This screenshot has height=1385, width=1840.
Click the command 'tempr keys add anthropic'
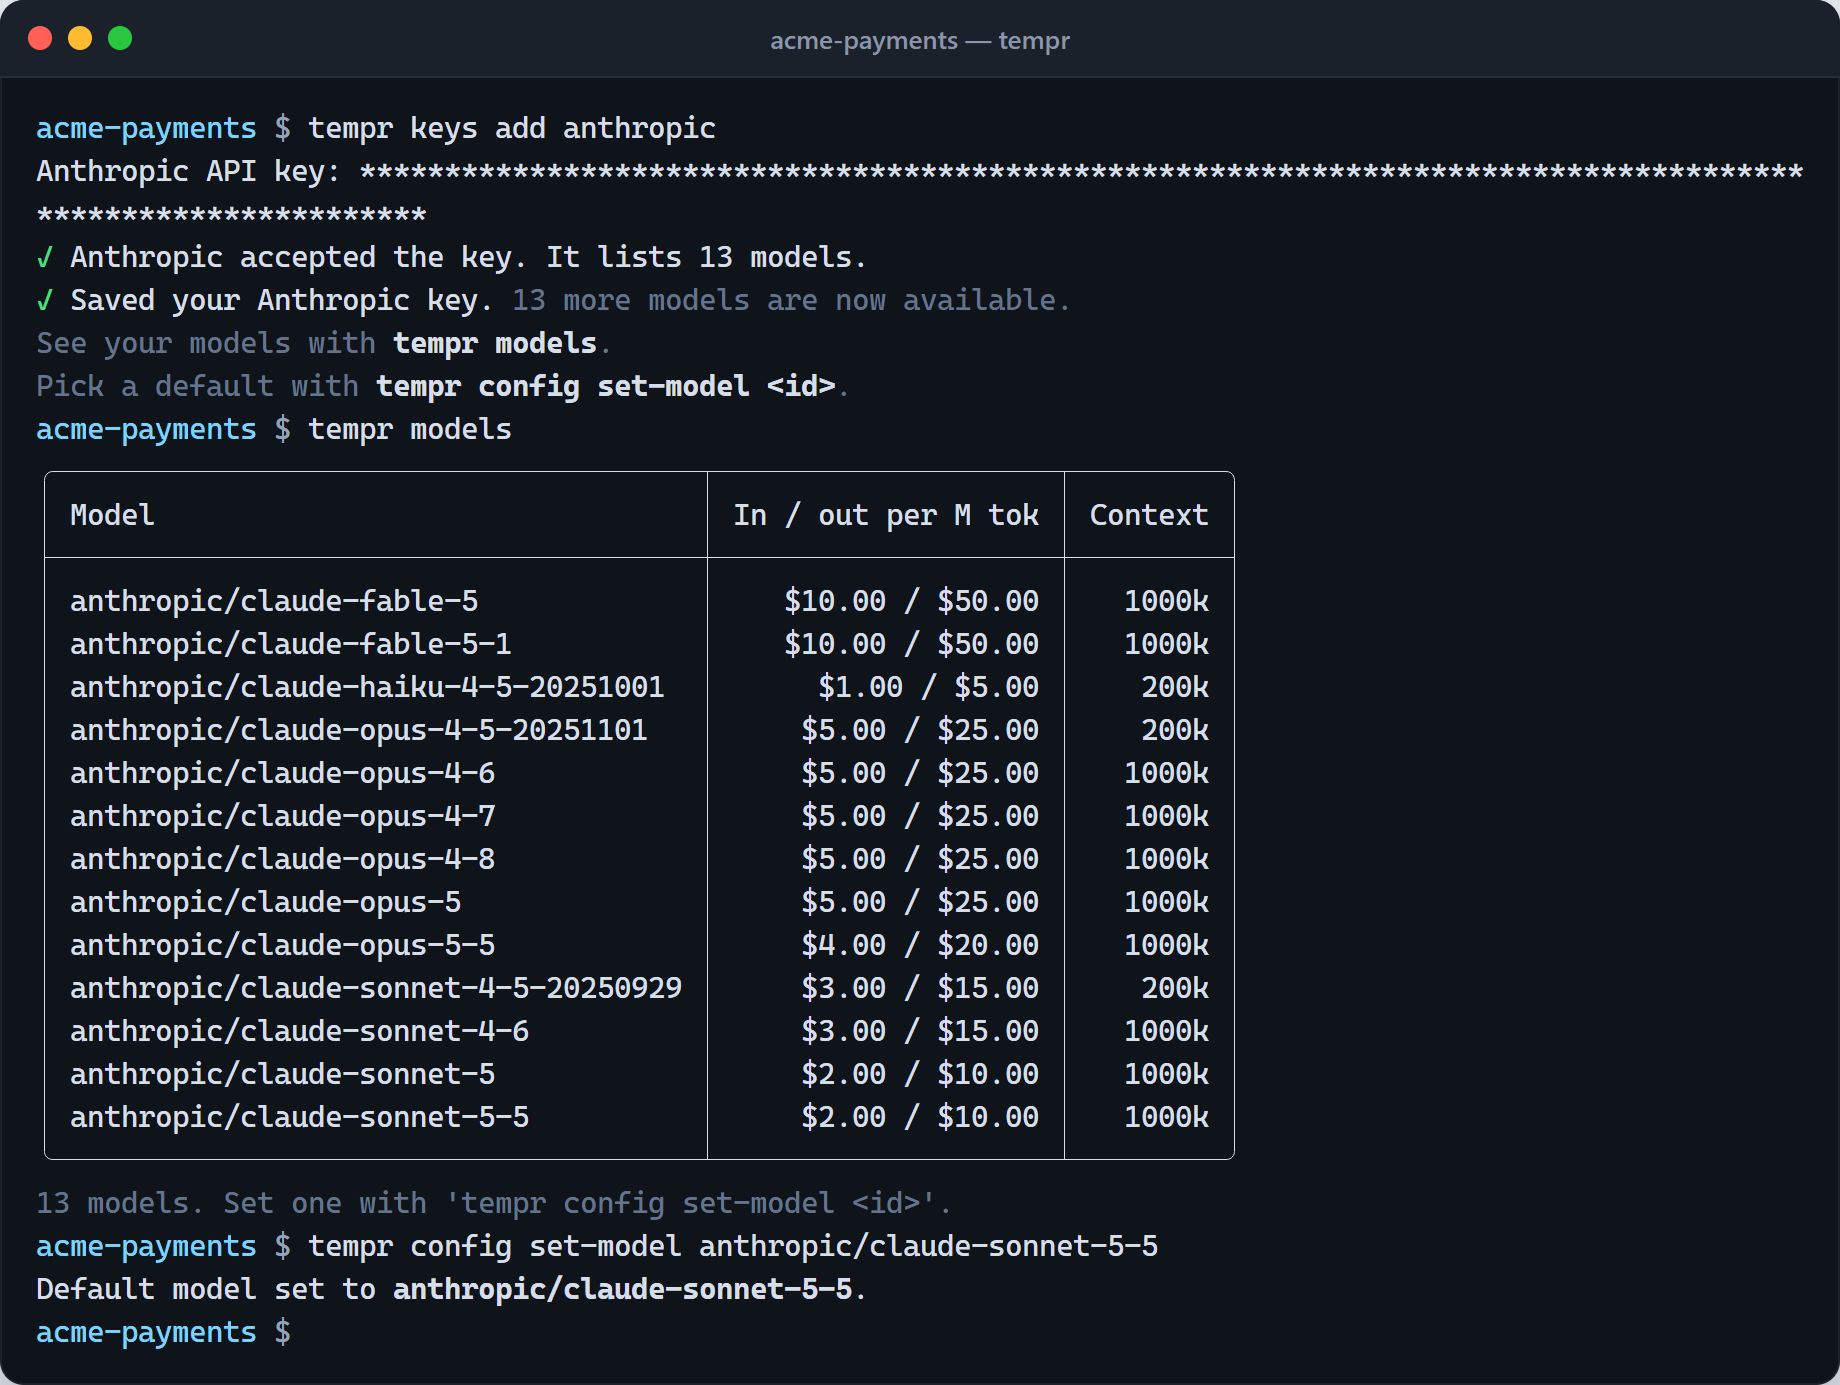tap(511, 128)
